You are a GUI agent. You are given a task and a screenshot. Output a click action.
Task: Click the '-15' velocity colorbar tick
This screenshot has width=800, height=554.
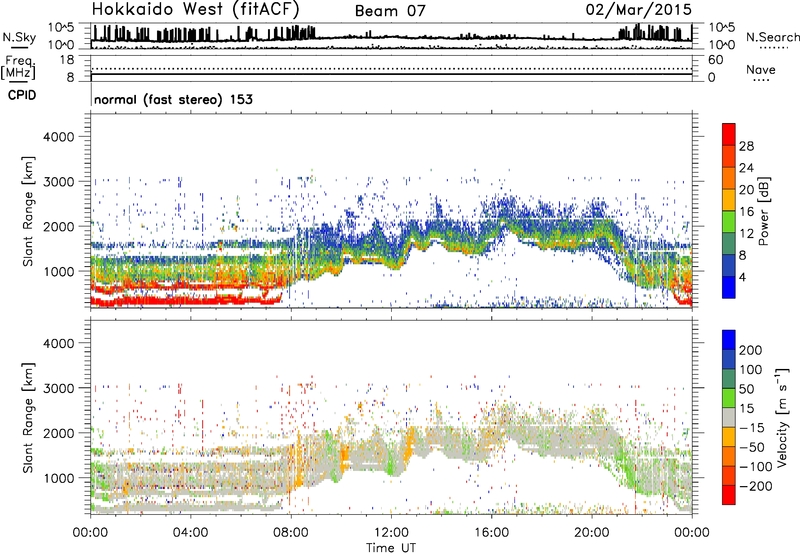click(751, 428)
